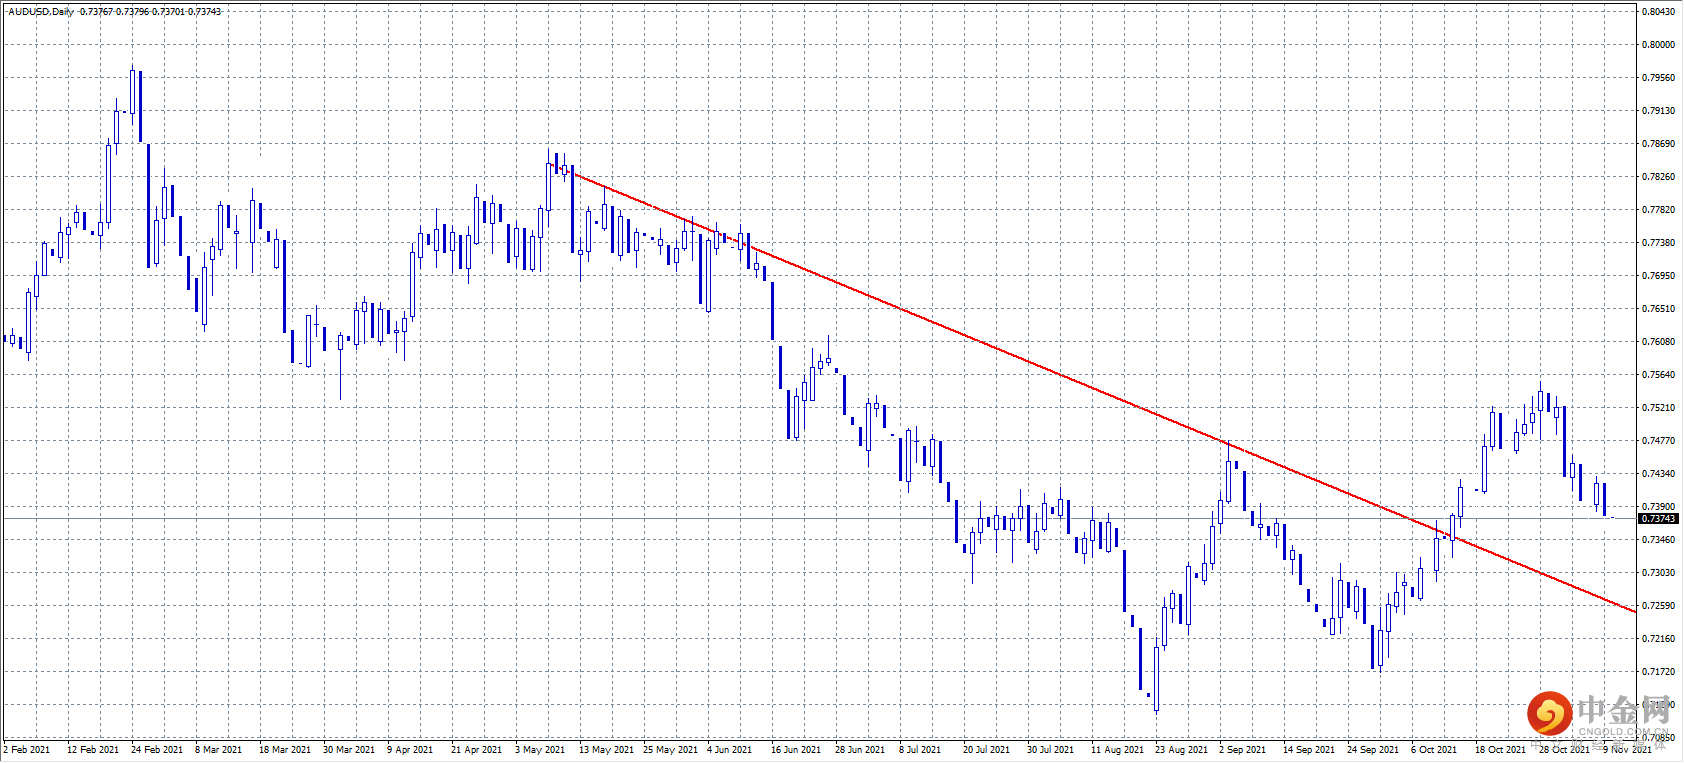The height and width of the screenshot is (763, 1684).
Task: Click the 6 Oct 2021 date label
Action: point(1434,750)
